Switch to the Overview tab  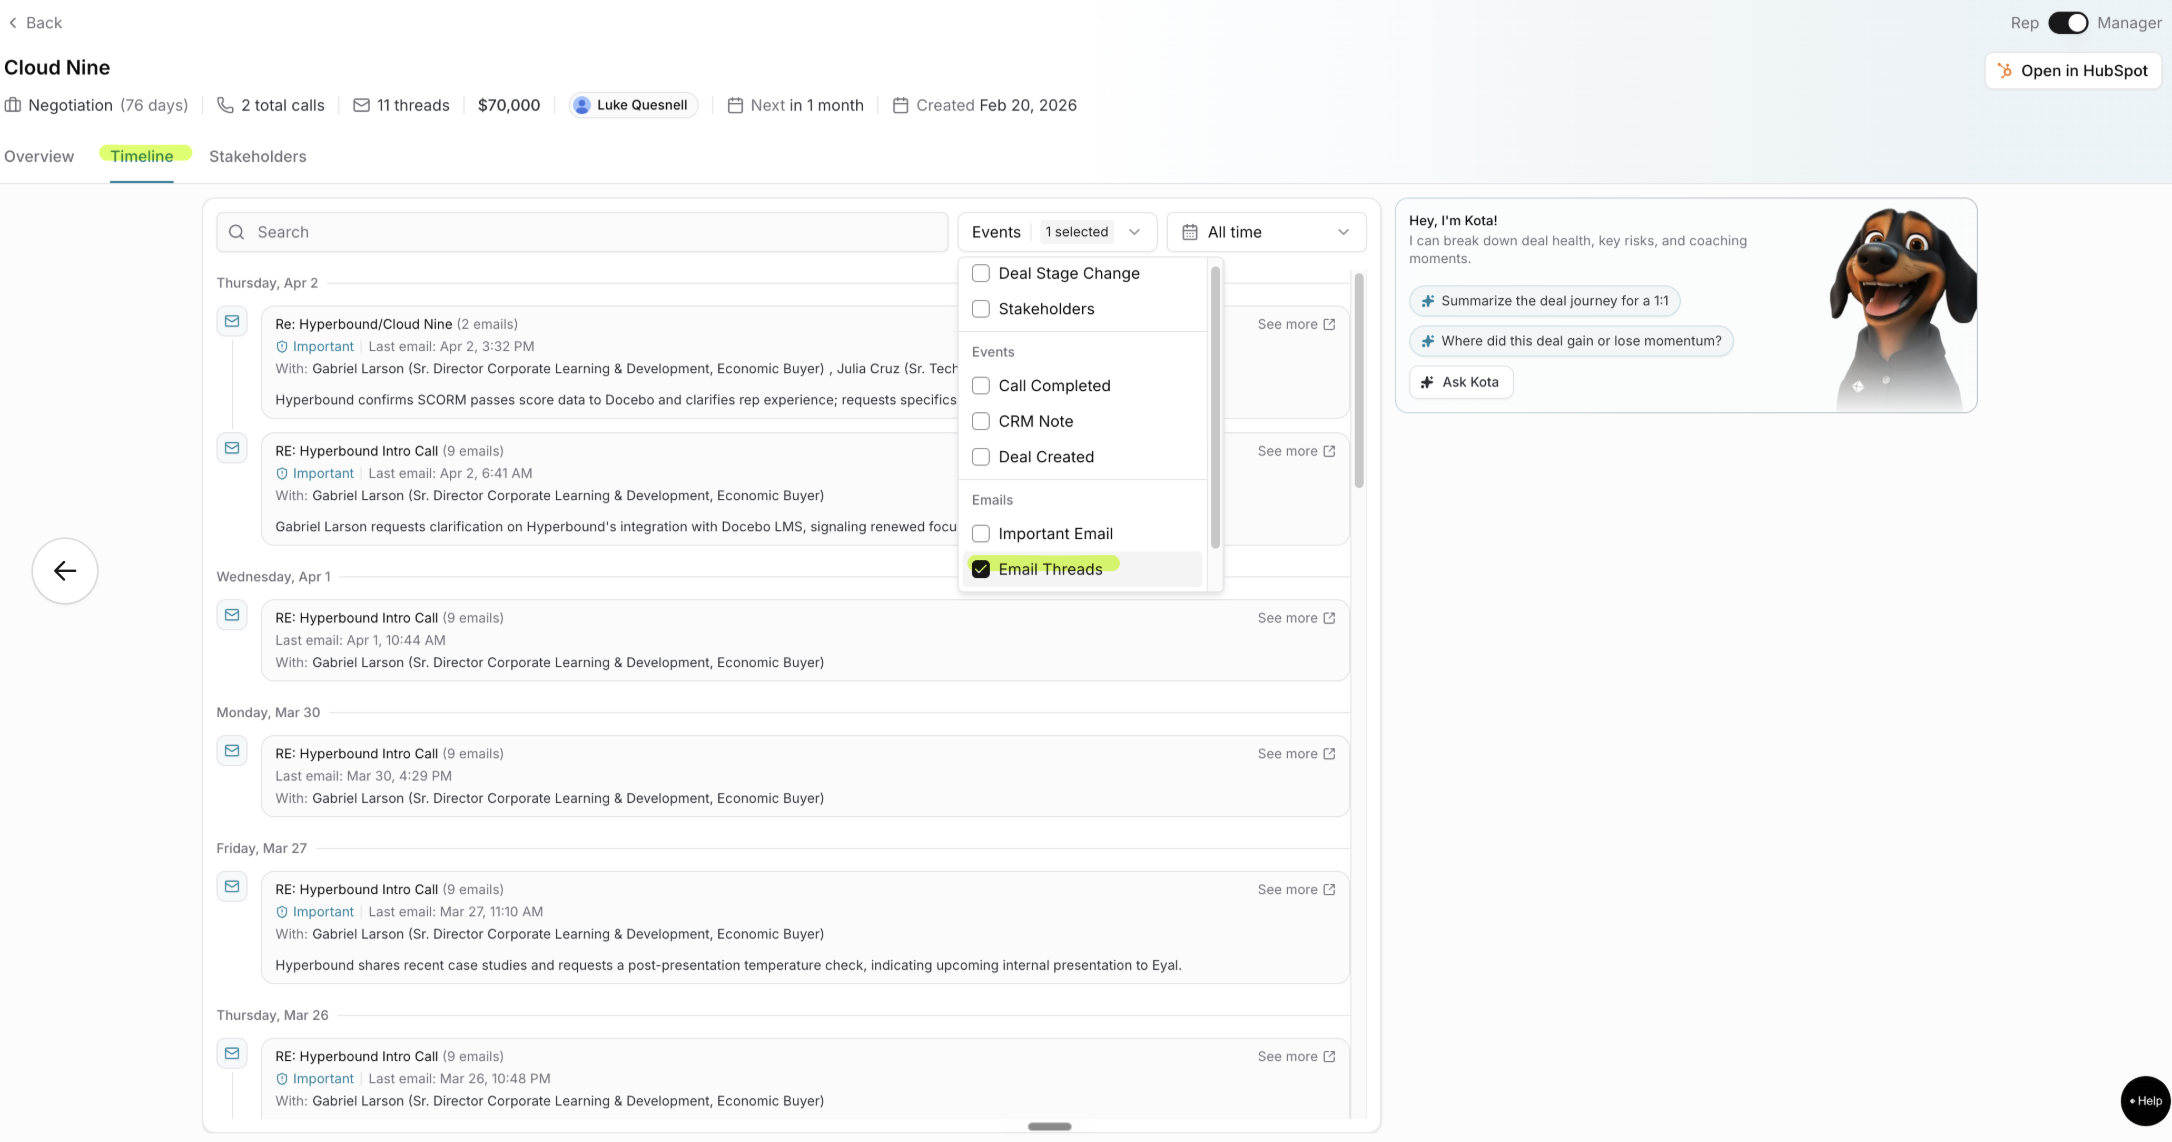pyautogui.click(x=39, y=156)
